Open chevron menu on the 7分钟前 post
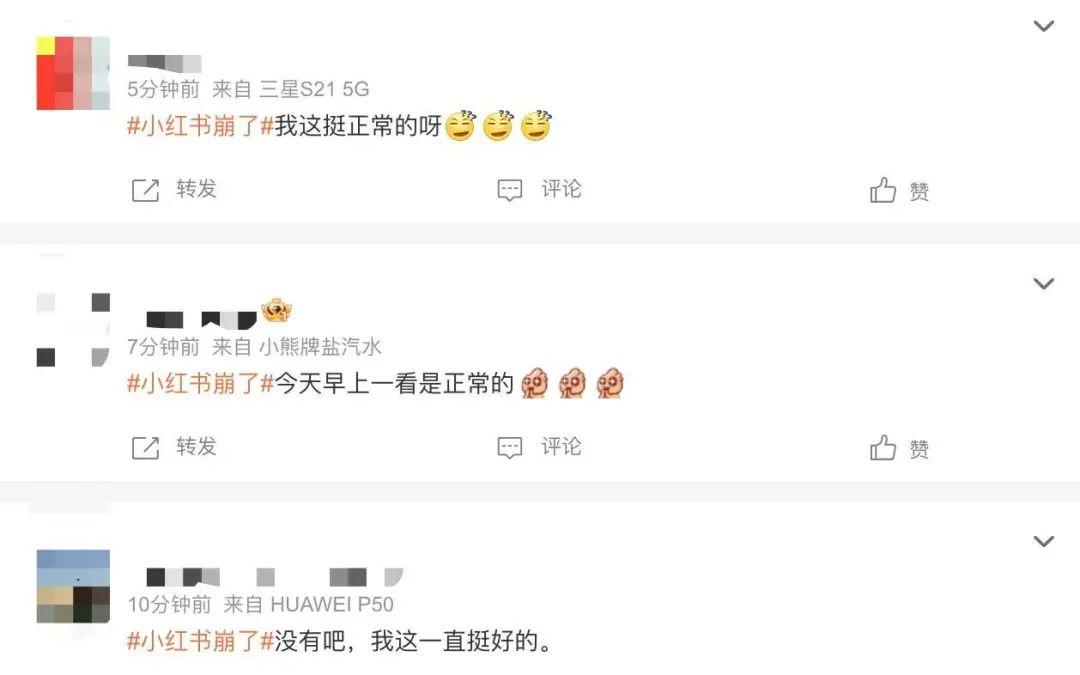1080x675 pixels. coord(1044,284)
